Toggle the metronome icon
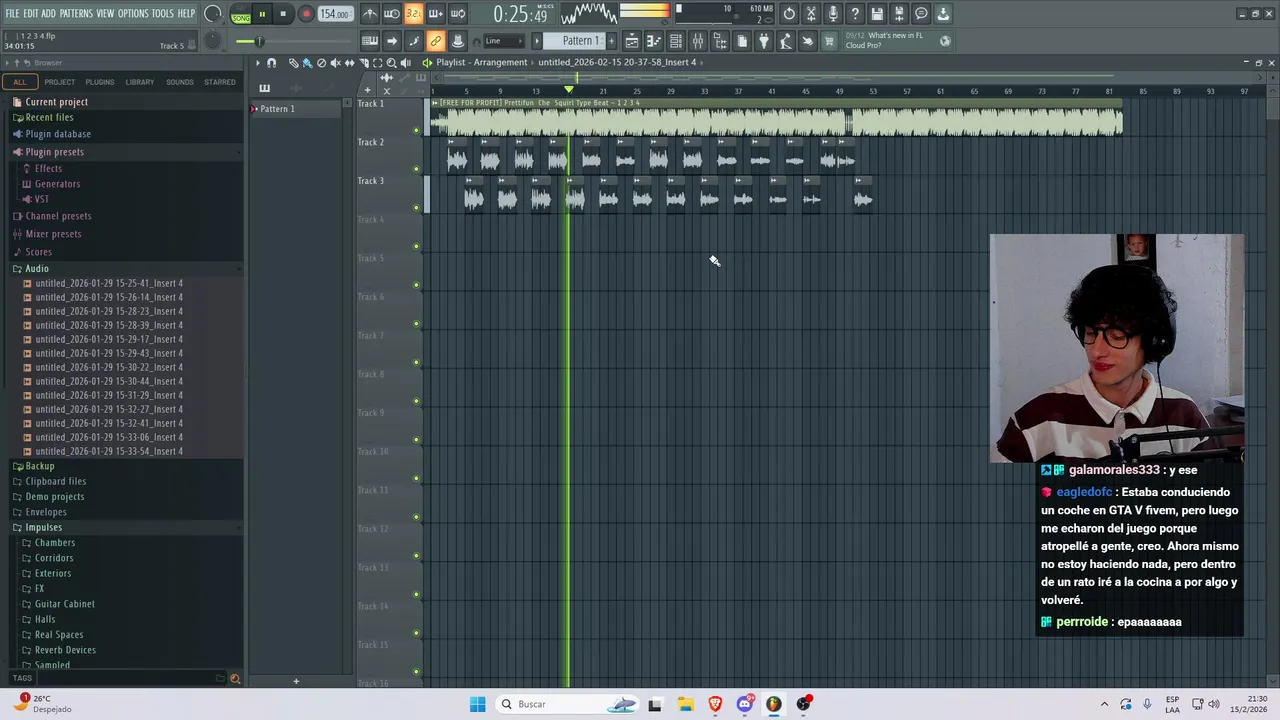Viewport: 1280px width, 720px height. pos(370,14)
